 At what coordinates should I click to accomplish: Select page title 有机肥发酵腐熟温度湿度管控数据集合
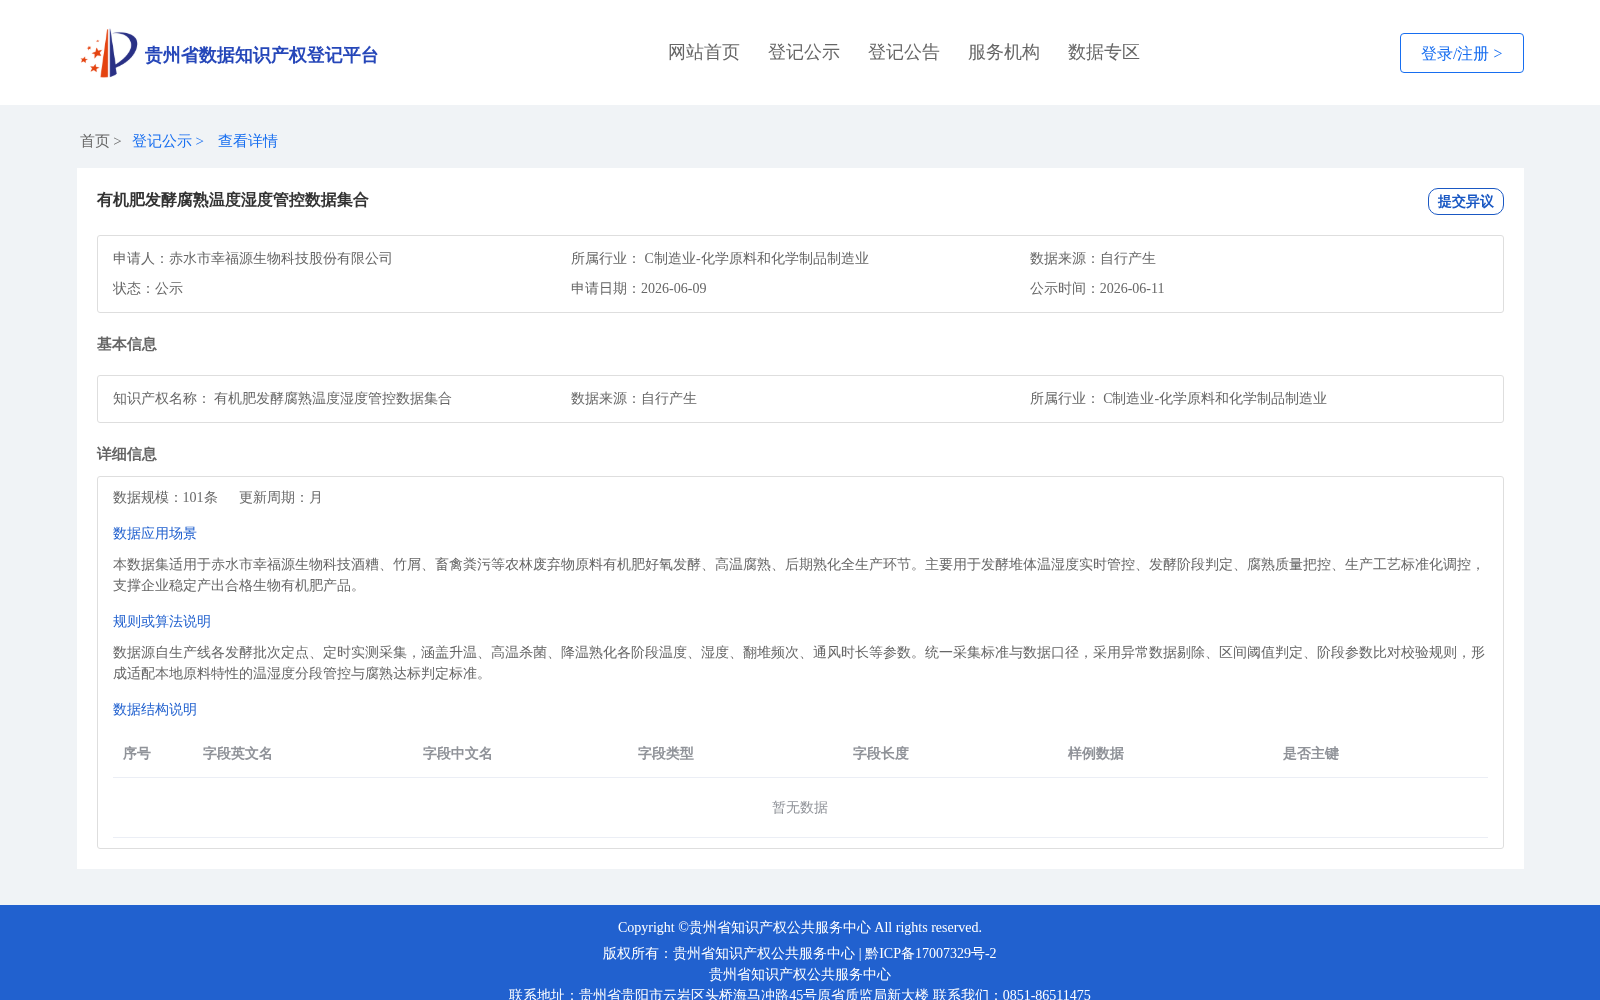click(233, 200)
